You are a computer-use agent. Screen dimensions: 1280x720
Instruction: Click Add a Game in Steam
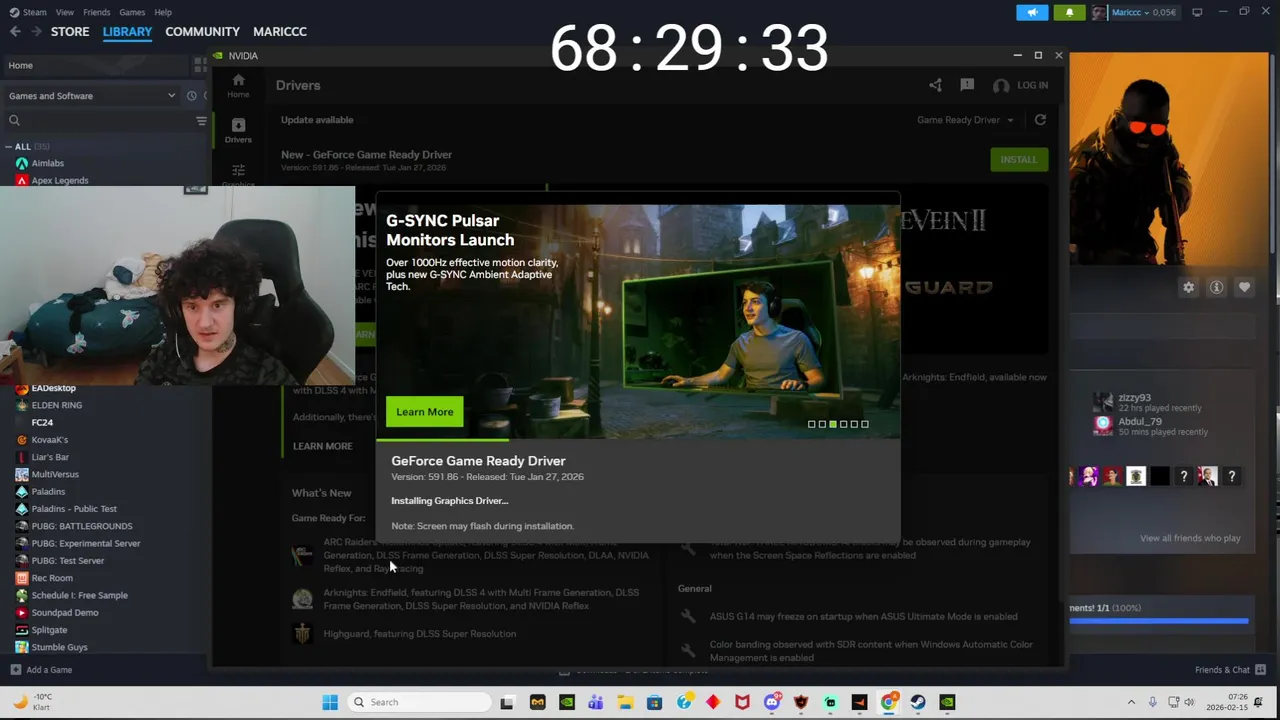pyautogui.click(x=41, y=670)
